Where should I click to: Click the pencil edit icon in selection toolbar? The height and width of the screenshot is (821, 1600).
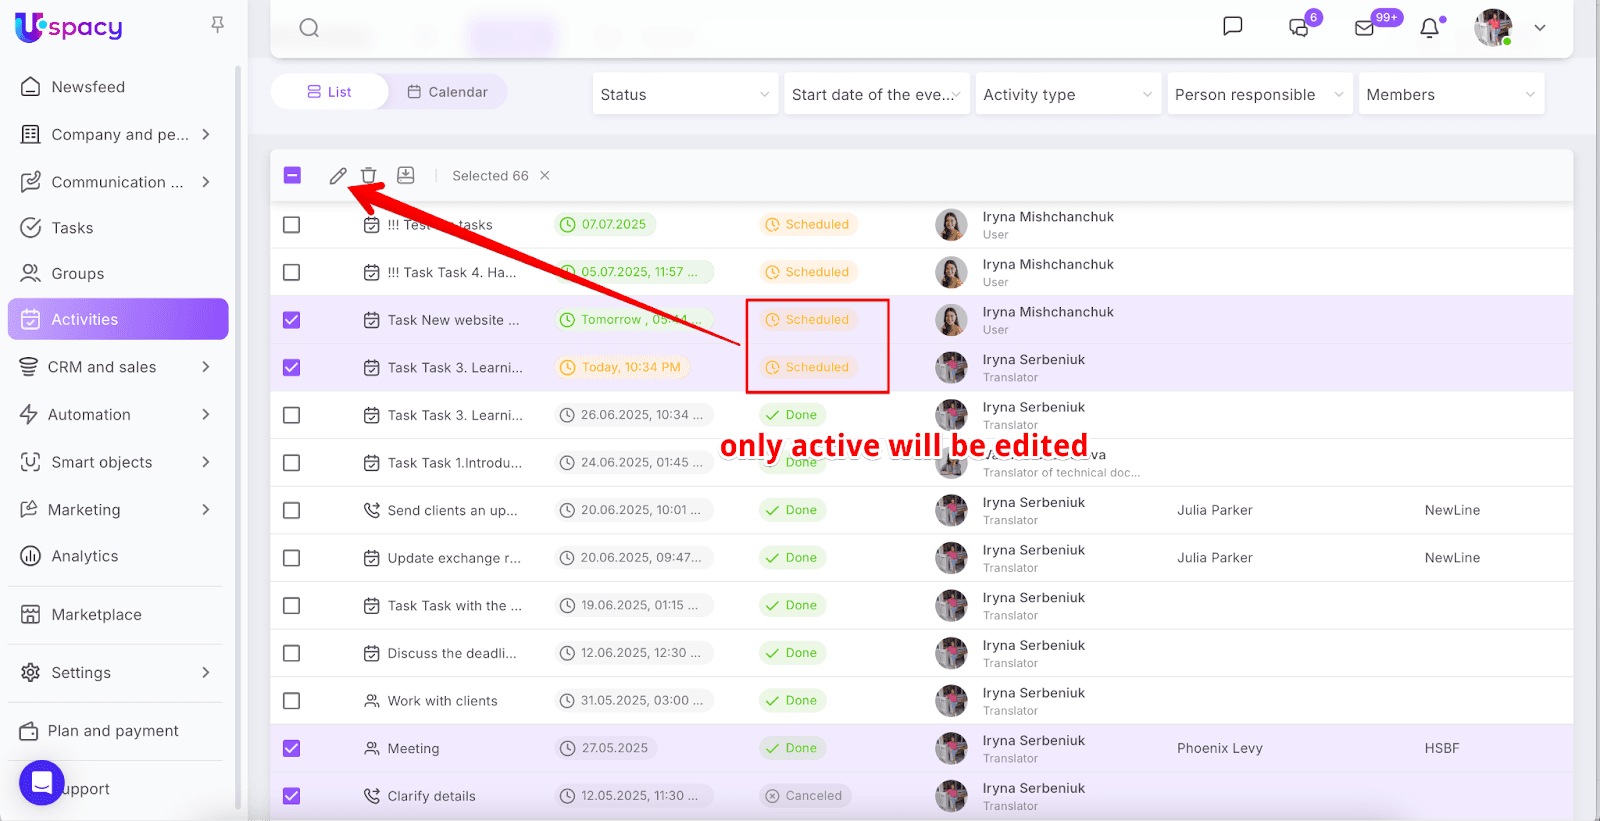(338, 176)
